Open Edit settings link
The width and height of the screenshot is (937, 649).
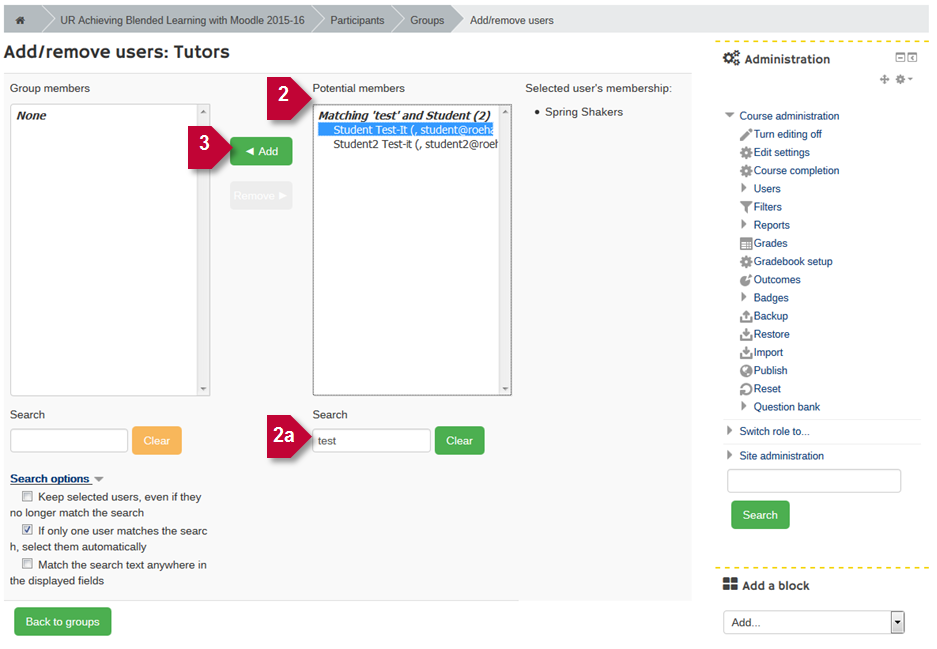click(782, 152)
